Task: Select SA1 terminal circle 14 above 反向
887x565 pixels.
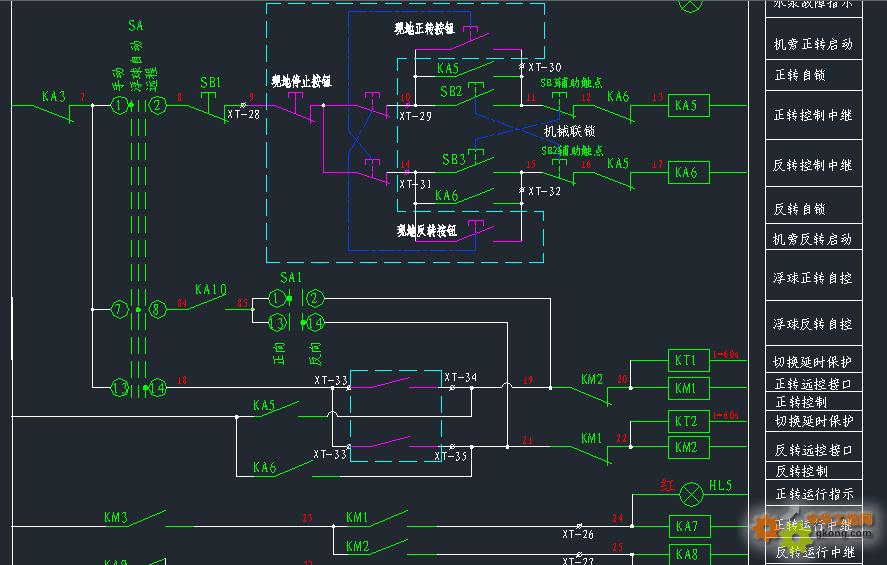Action: click(x=315, y=323)
